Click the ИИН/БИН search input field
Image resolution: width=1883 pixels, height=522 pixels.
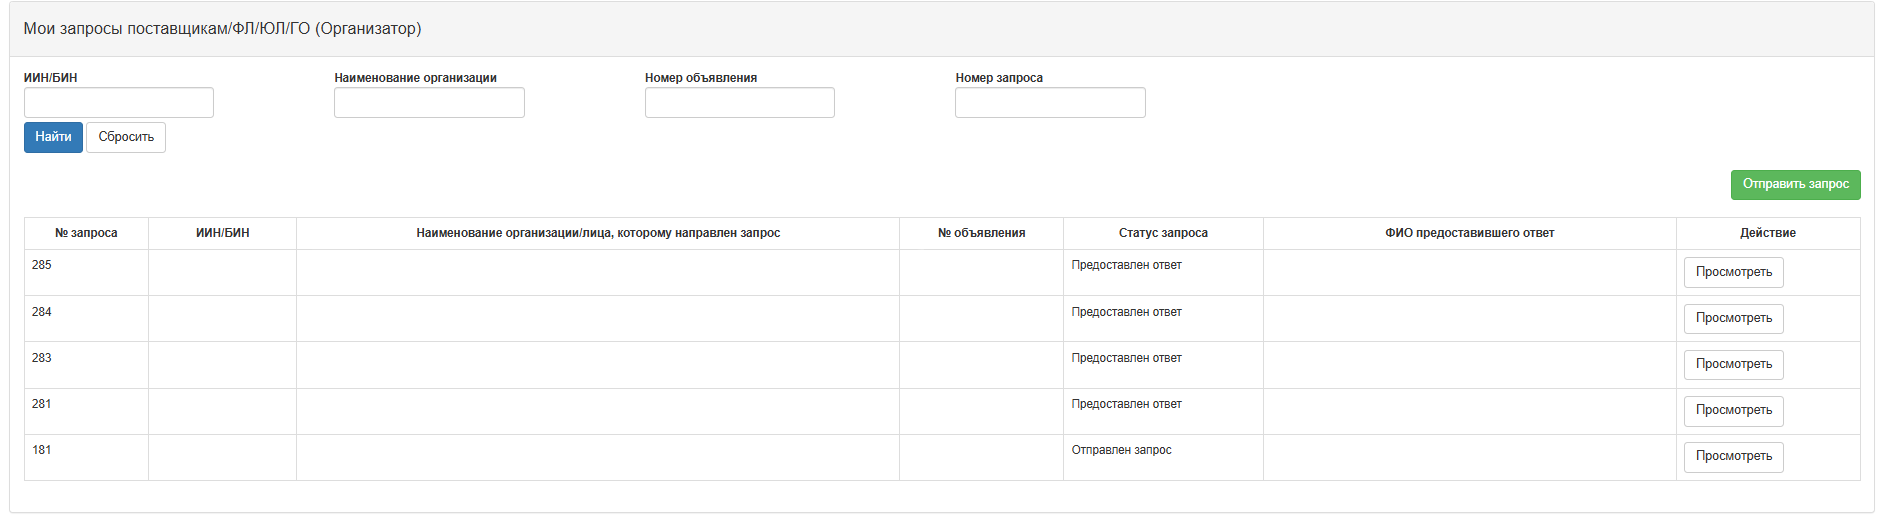click(x=119, y=102)
